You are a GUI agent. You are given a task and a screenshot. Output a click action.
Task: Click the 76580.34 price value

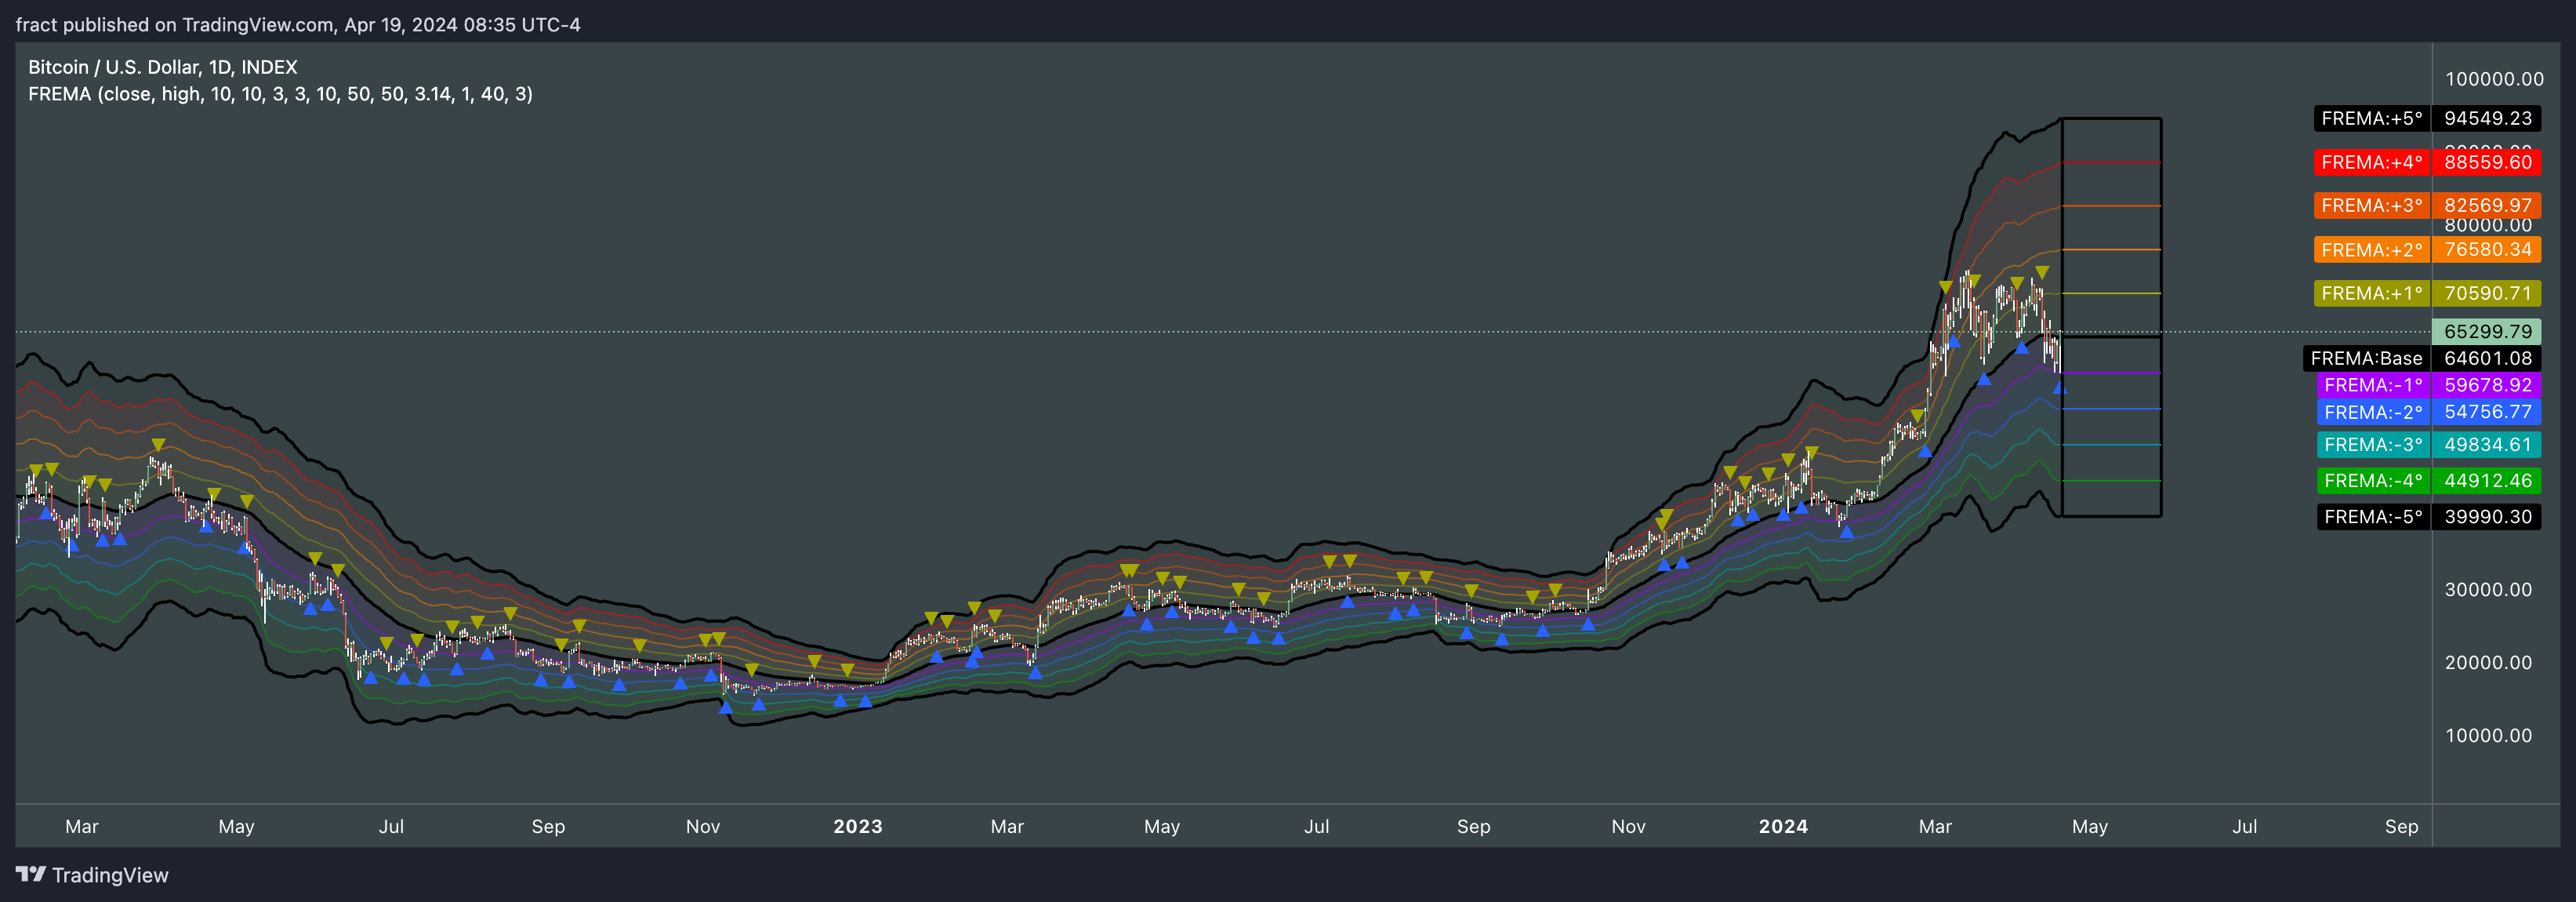(x=2487, y=249)
